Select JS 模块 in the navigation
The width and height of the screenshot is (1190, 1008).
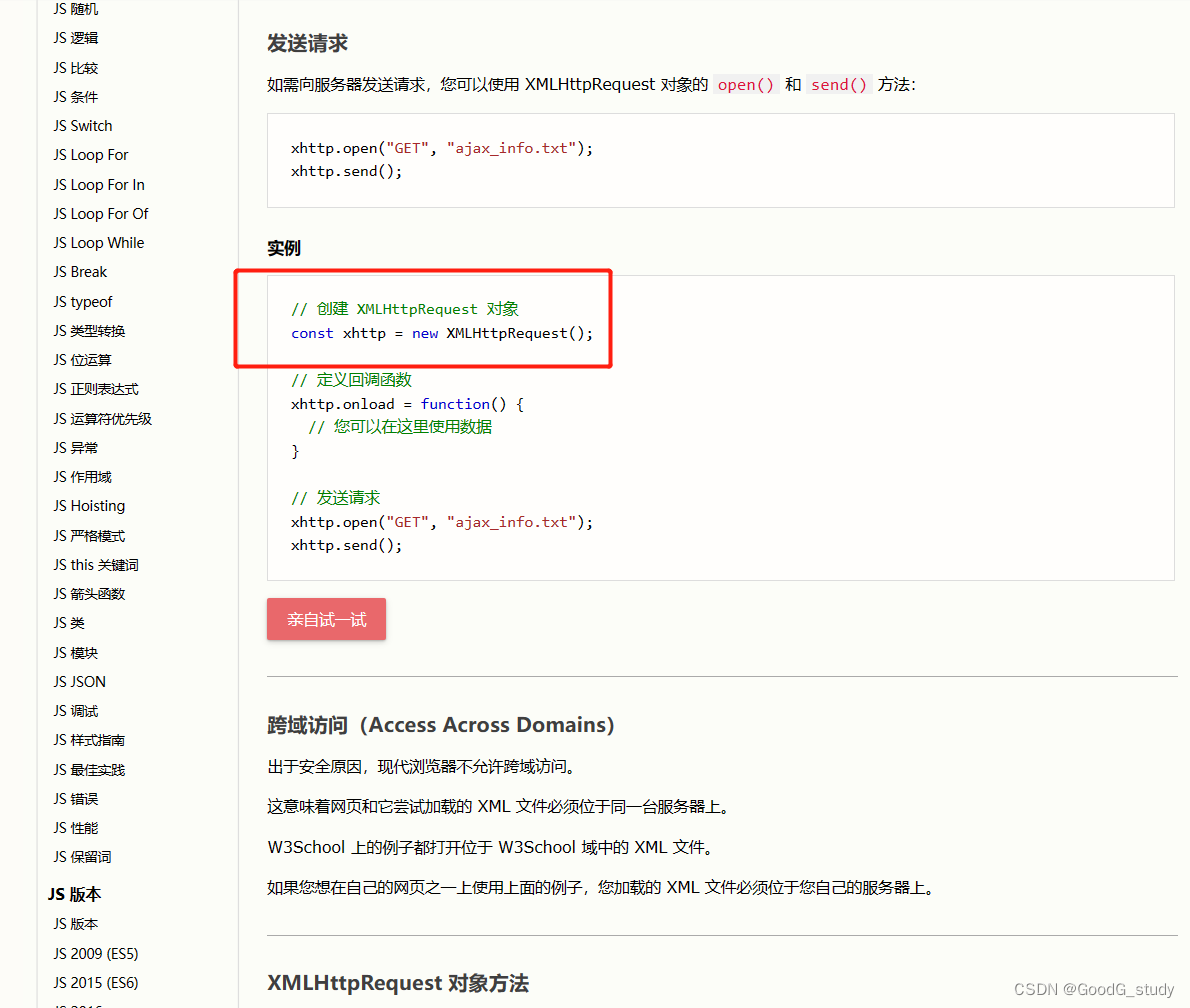click(x=78, y=652)
